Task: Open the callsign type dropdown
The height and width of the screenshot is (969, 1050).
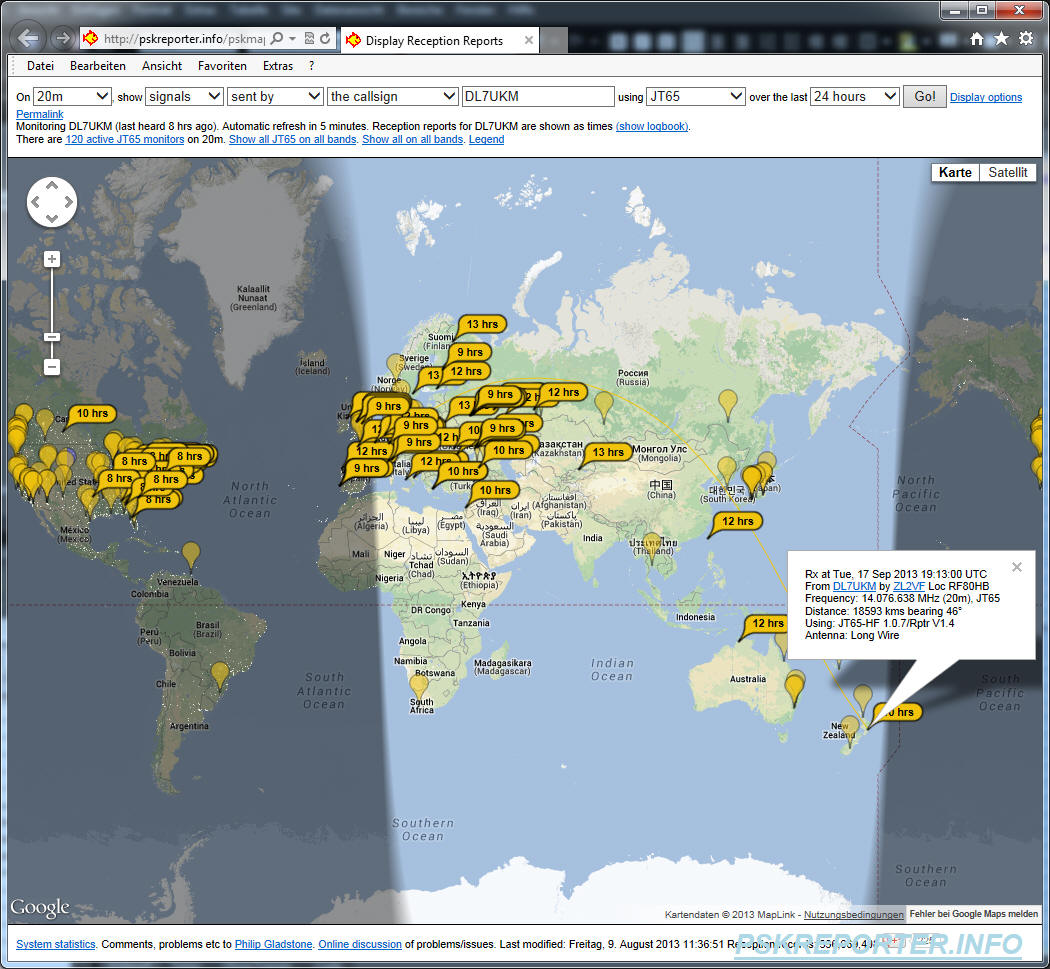Action: tap(392, 96)
